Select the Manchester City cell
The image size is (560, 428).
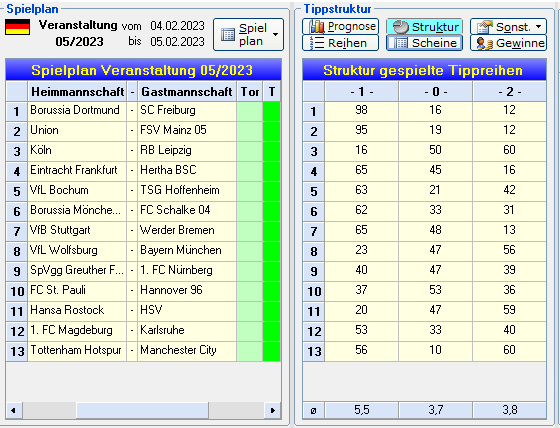click(x=187, y=352)
